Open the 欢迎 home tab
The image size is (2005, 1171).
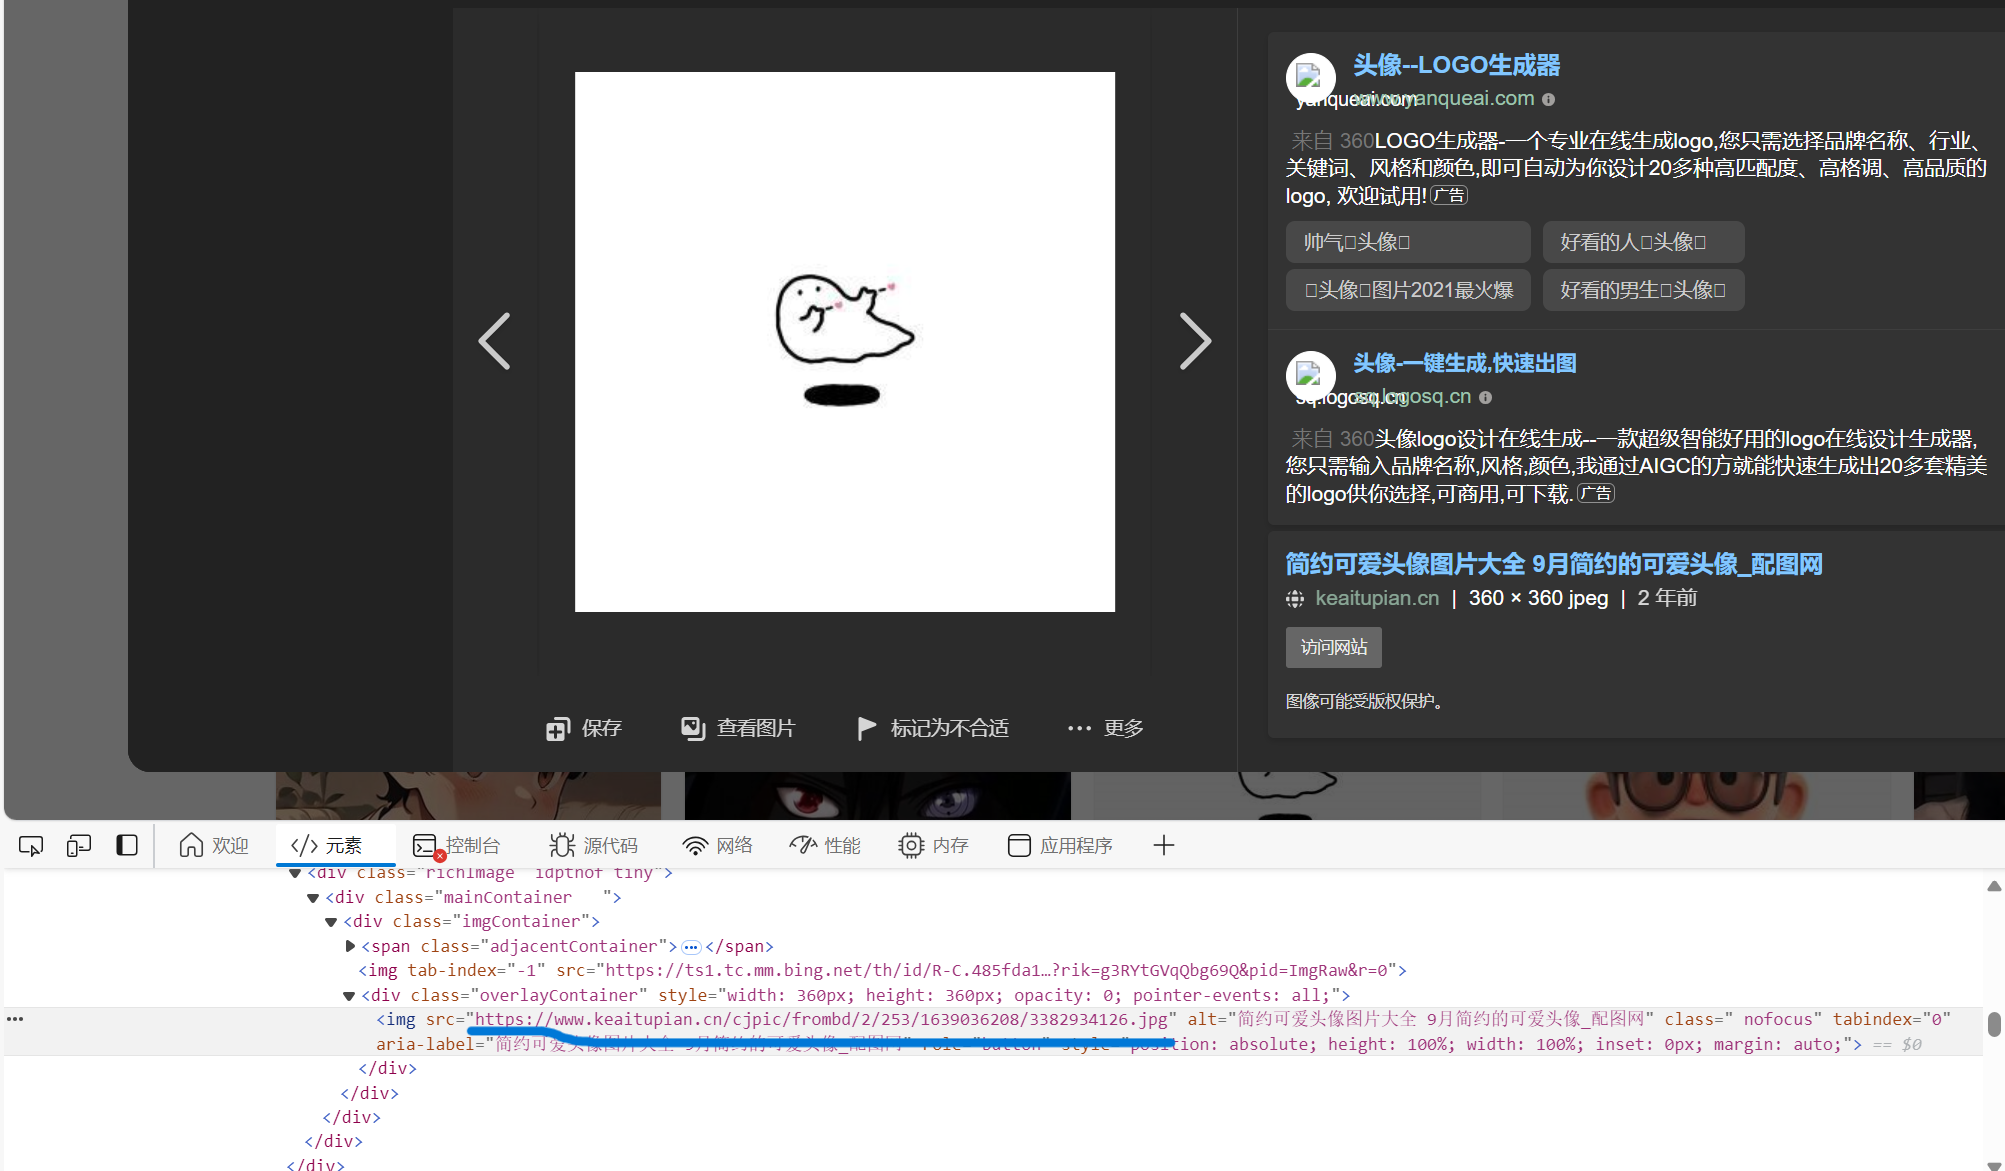[214, 846]
